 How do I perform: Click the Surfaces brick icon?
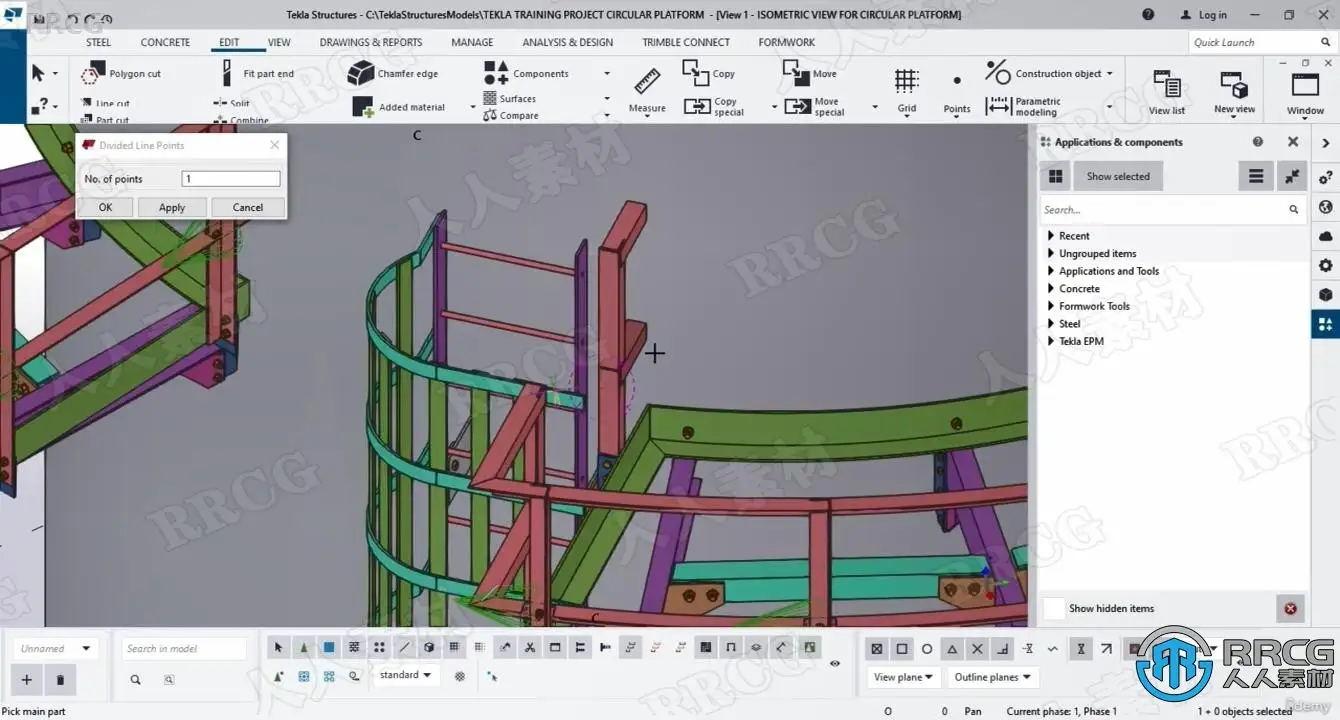pos(490,98)
